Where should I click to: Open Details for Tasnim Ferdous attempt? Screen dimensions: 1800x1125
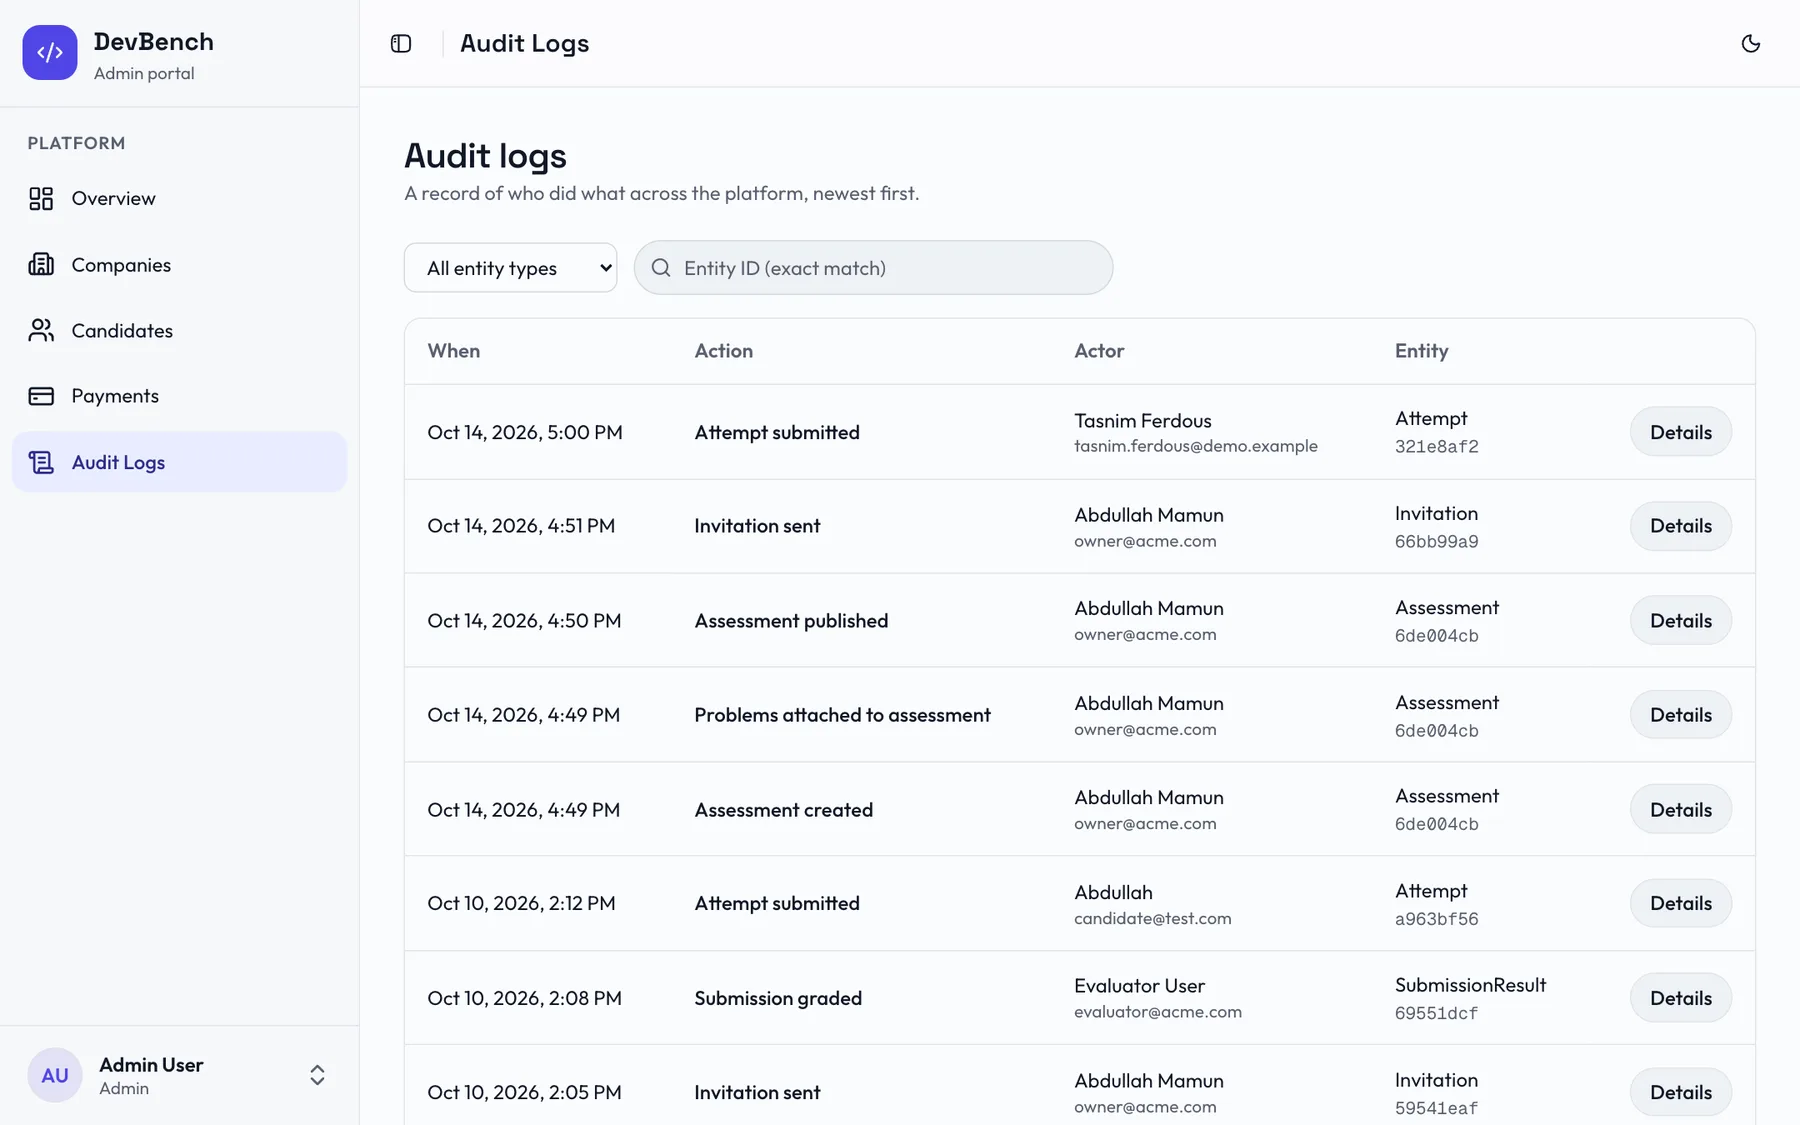tap(1681, 432)
